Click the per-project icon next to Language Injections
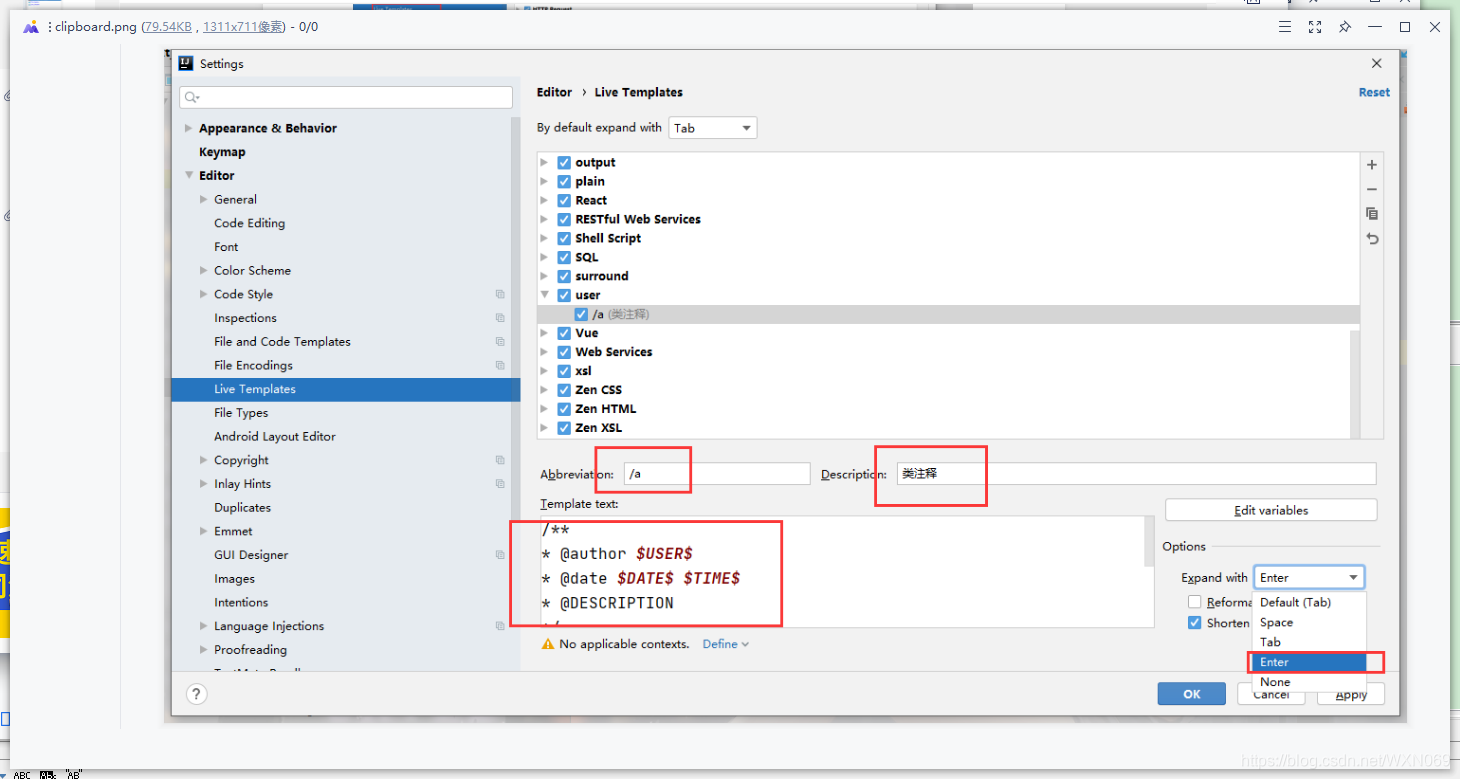The image size is (1460, 779). [500, 626]
